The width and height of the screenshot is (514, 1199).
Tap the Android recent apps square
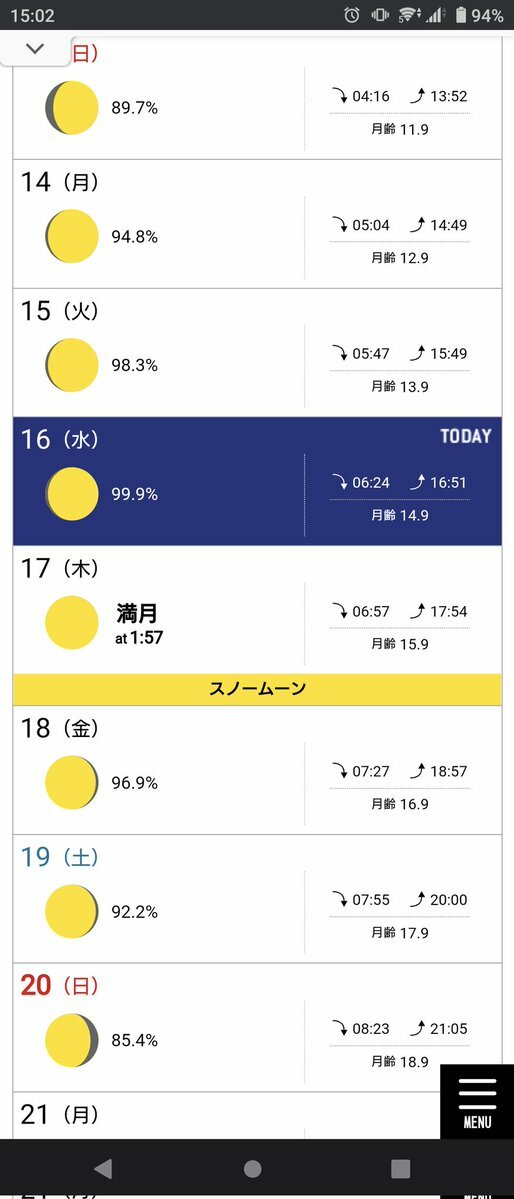coord(400,1168)
